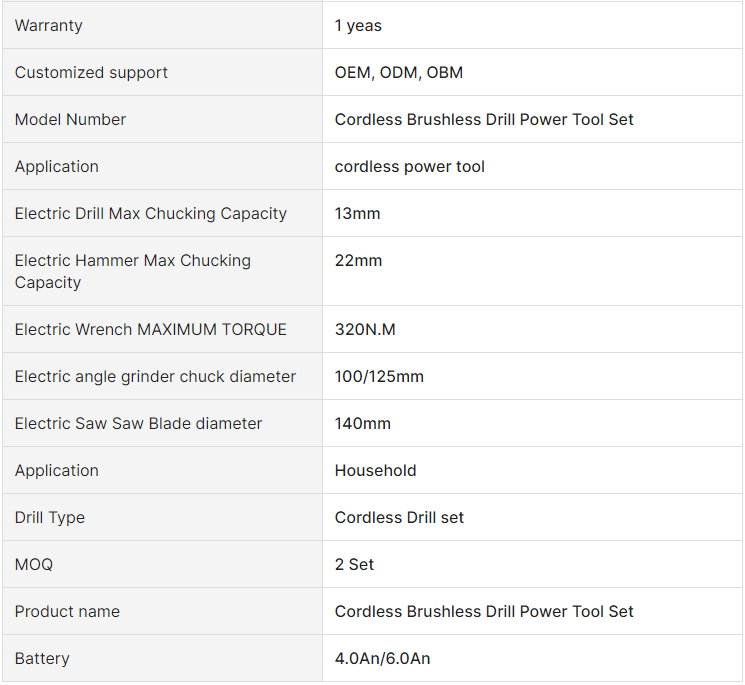Select the 4.0An/6.0An battery value
The width and height of the screenshot is (745, 685).
(x=382, y=659)
